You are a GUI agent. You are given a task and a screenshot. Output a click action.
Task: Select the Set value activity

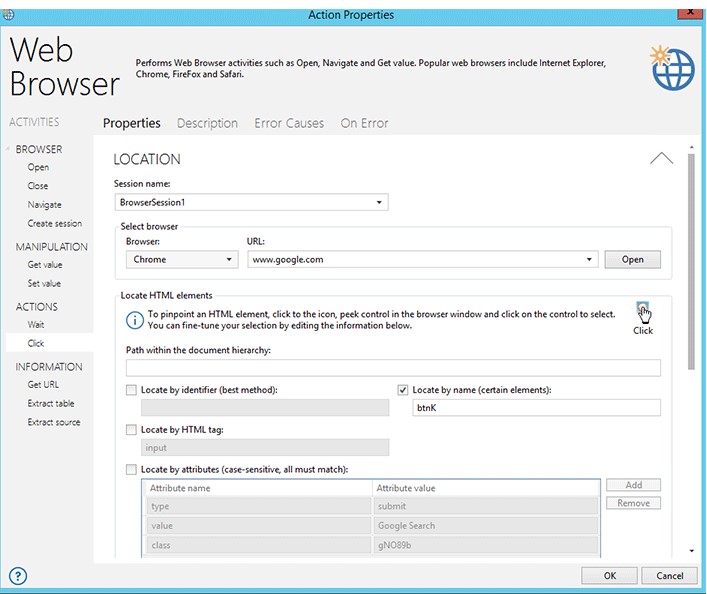coord(44,283)
